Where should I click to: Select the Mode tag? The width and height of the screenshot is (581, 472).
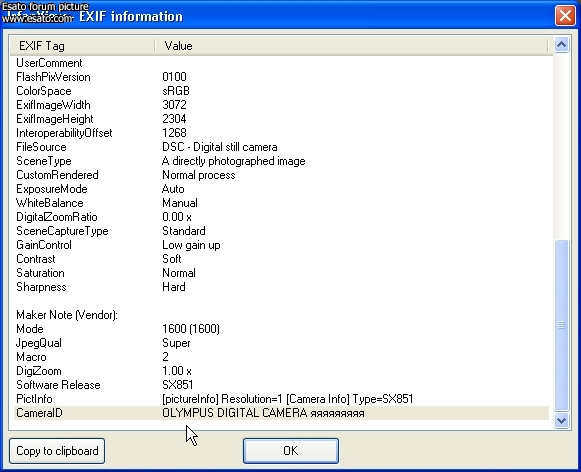[30, 329]
